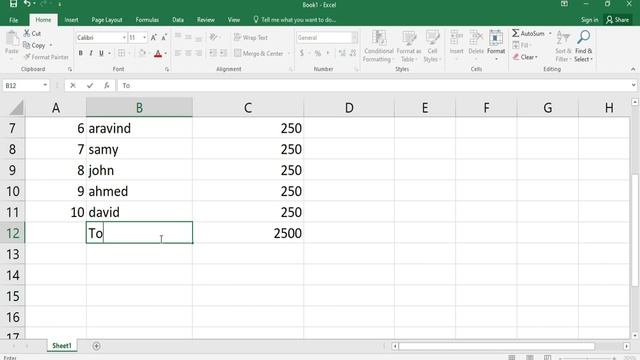The width and height of the screenshot is (640, 360).
Task: Increase font size with A icon
Action: coord(154,38)
